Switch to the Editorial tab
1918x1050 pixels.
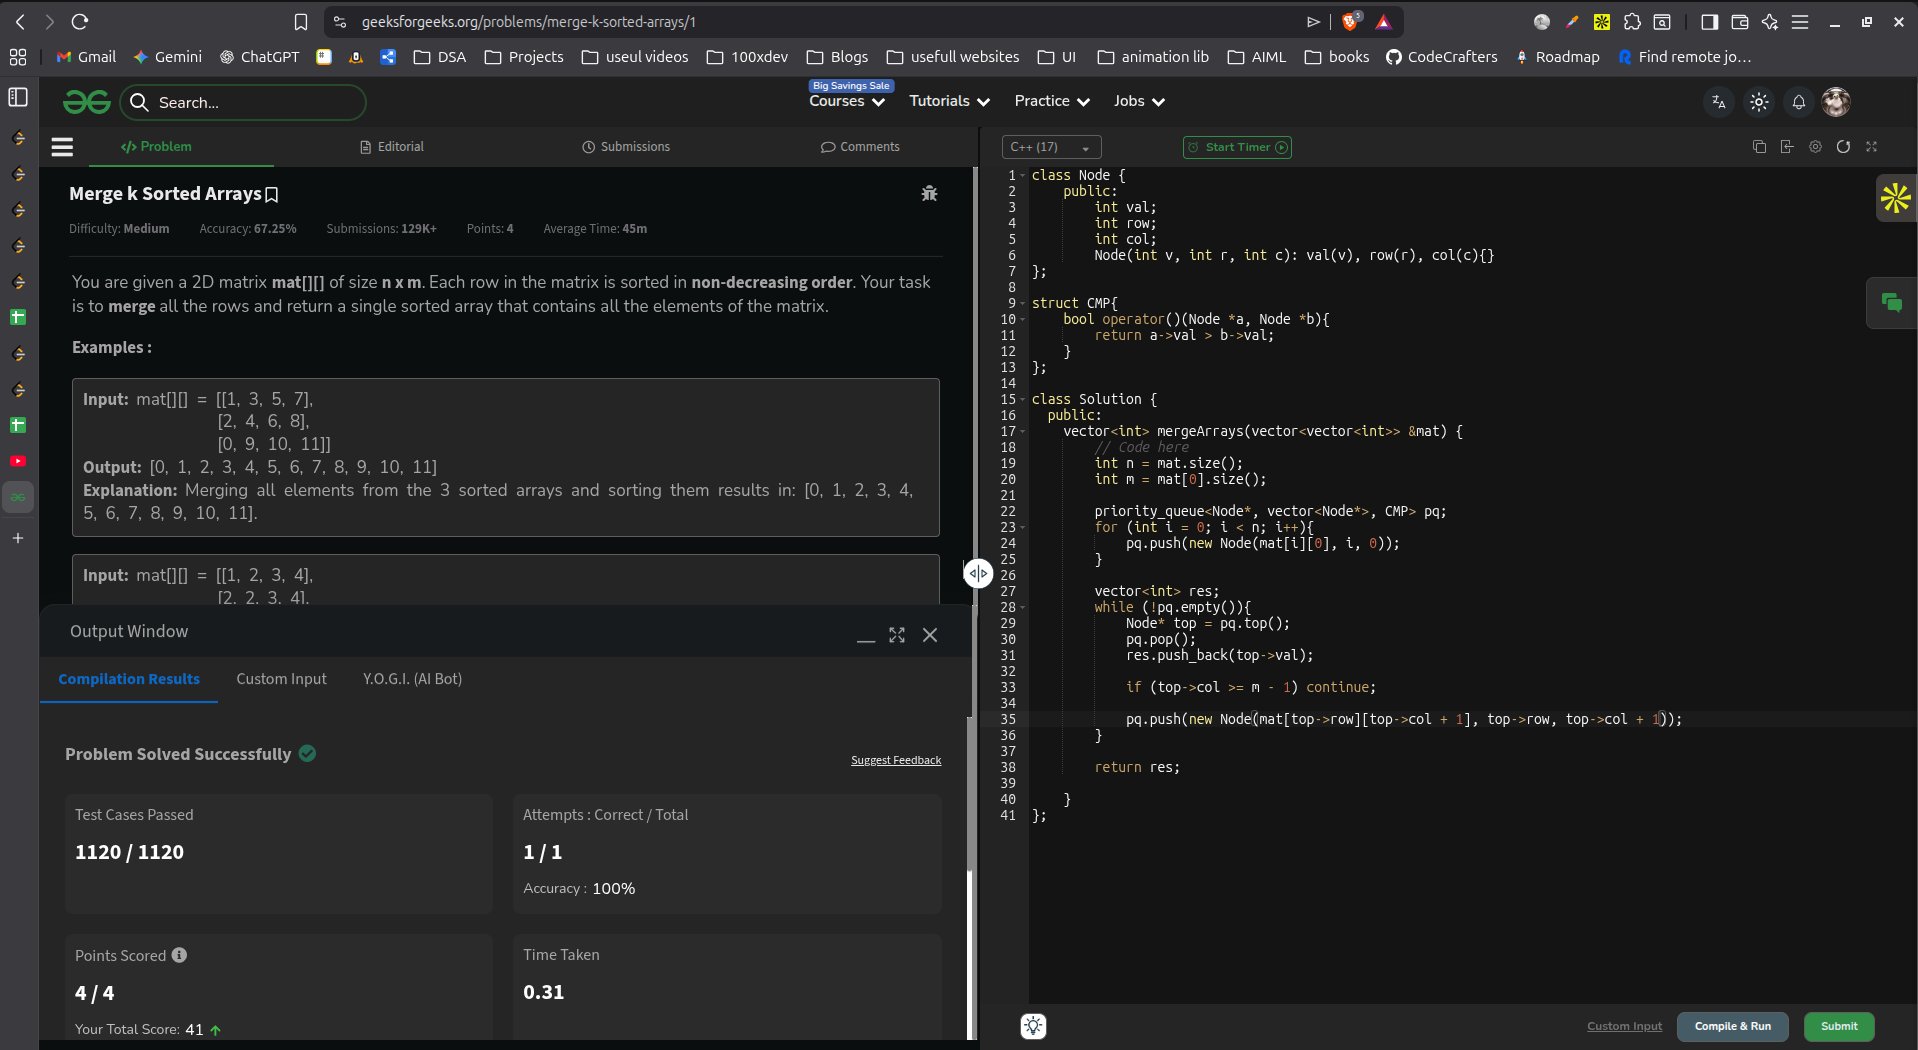coord(392,147)
